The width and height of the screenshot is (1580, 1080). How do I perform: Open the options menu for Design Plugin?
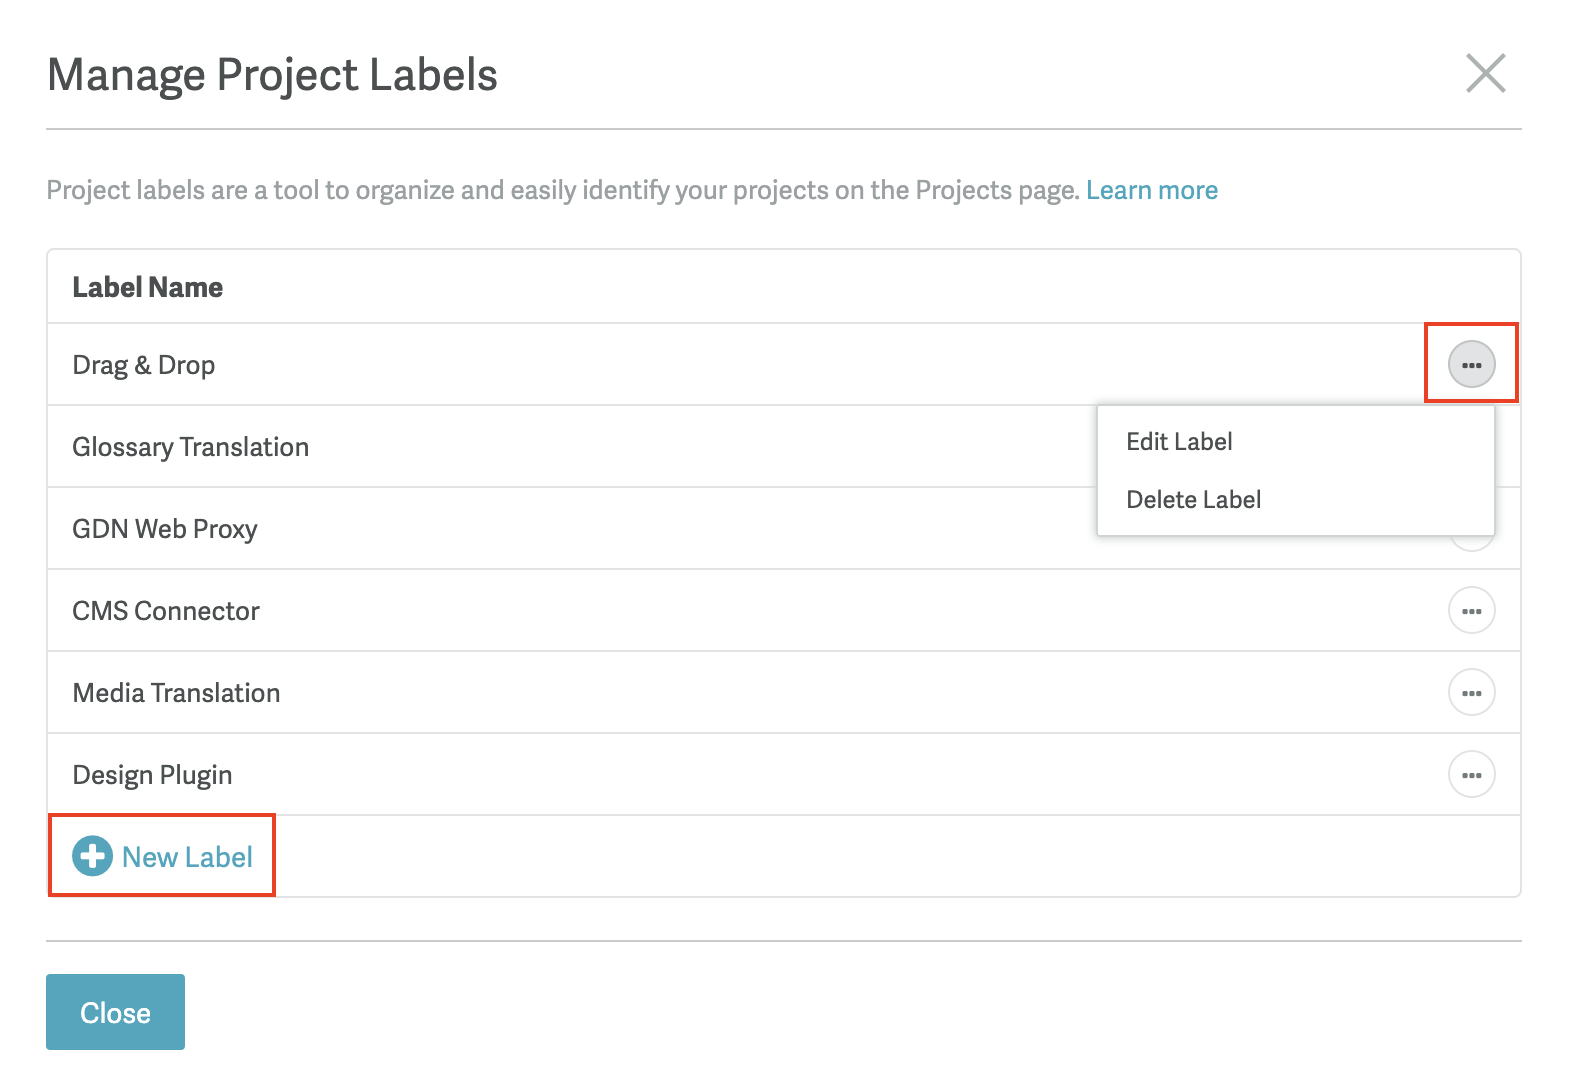[x=1471, y=774]
